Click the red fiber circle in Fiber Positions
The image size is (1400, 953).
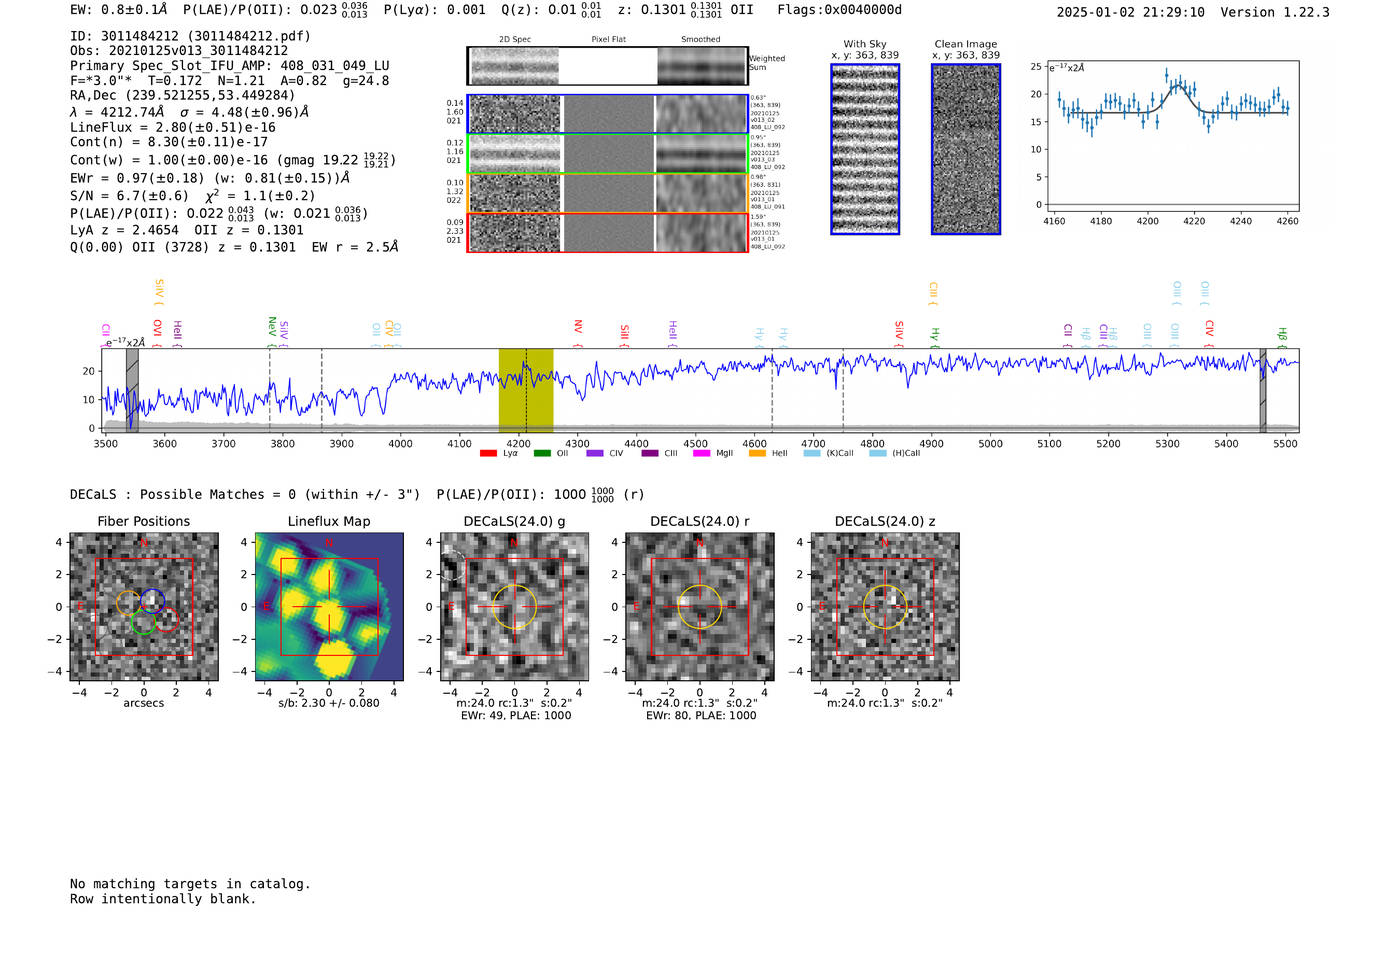pyautogui.click(x=167, y=619)
